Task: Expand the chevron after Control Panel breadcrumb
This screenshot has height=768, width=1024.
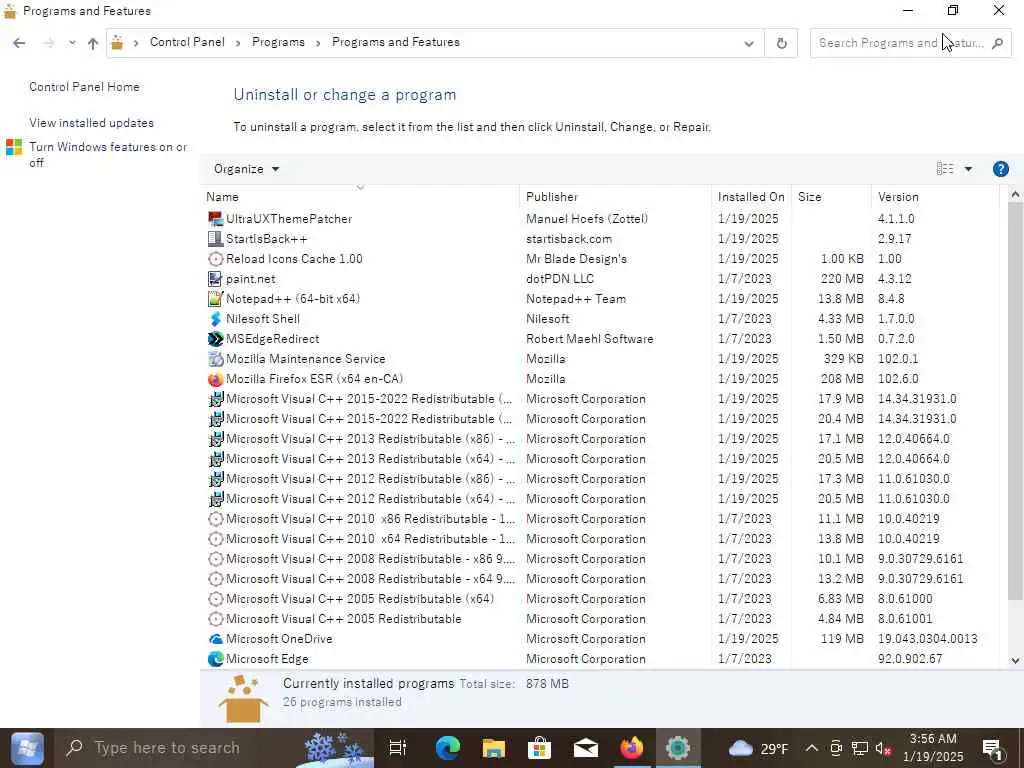Action: pyautogui.click(x=238, y=43)
